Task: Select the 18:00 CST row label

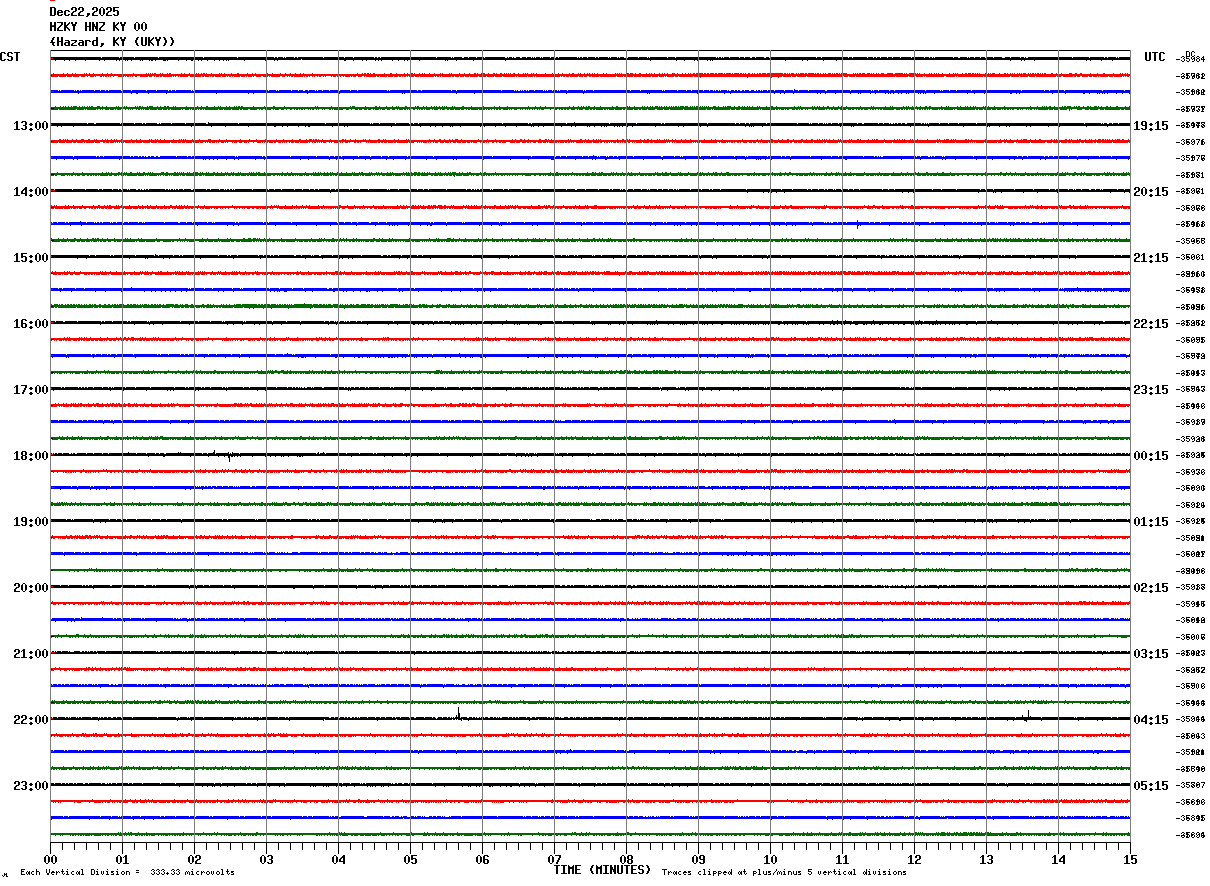Action: click(x=30, y=456)
